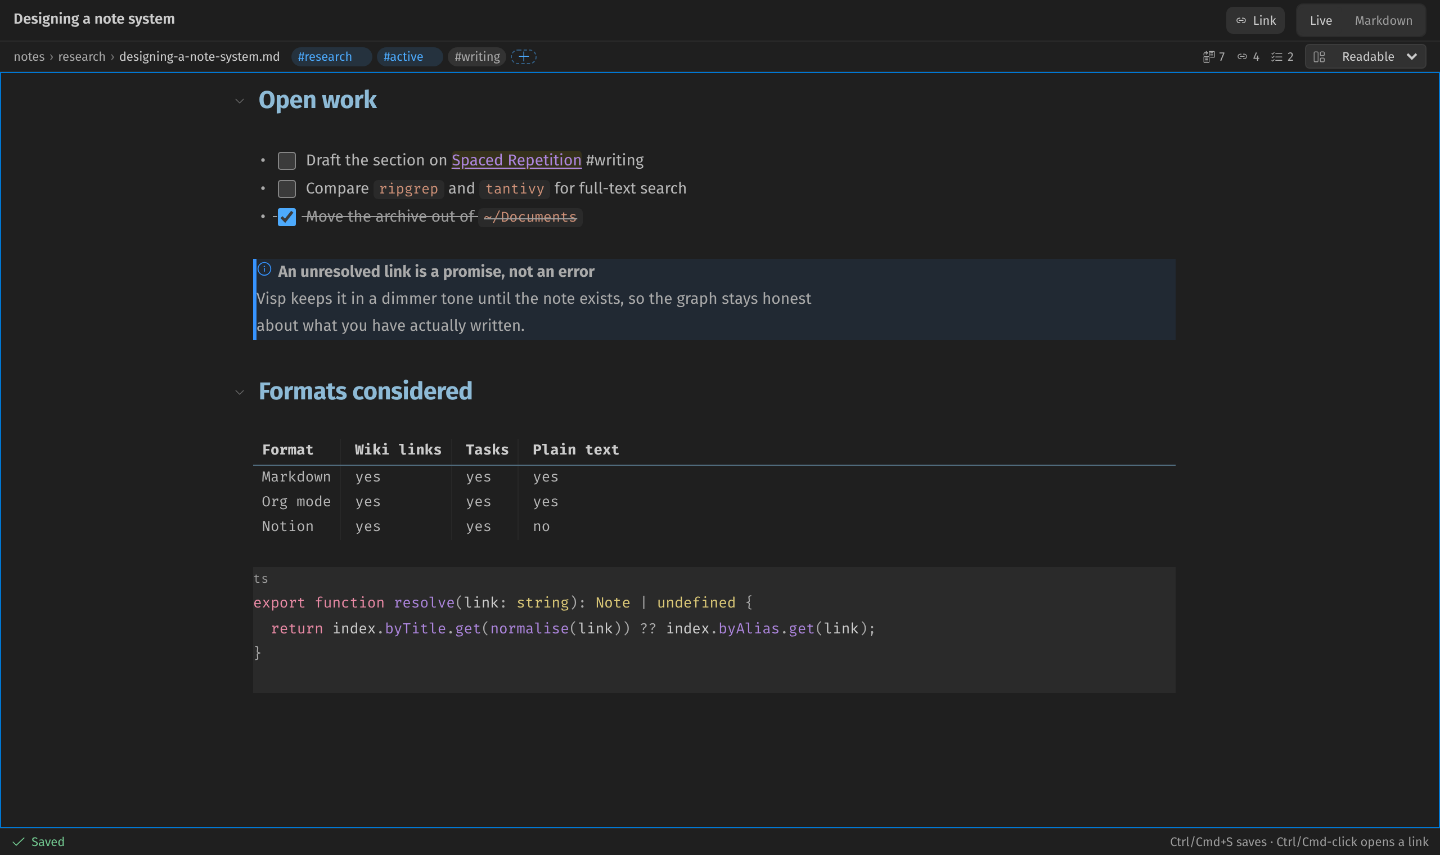Viewport: 1440px width, 855px height.
Task: Open the Readable width dropdown
Action: click(x=1366, y=57)
